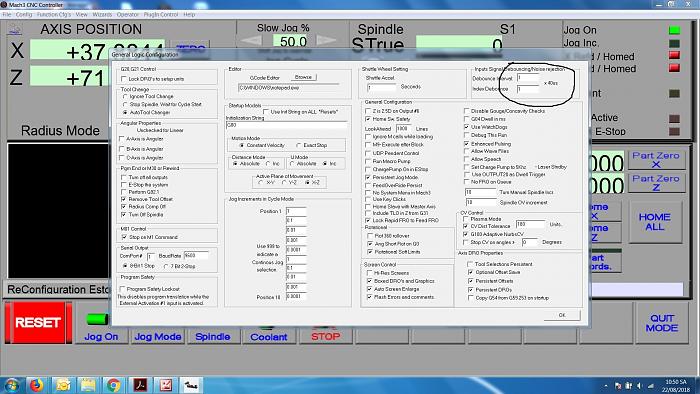Click the Debounce Interval input field
This screenshot has width=700, height=394.
528,78
